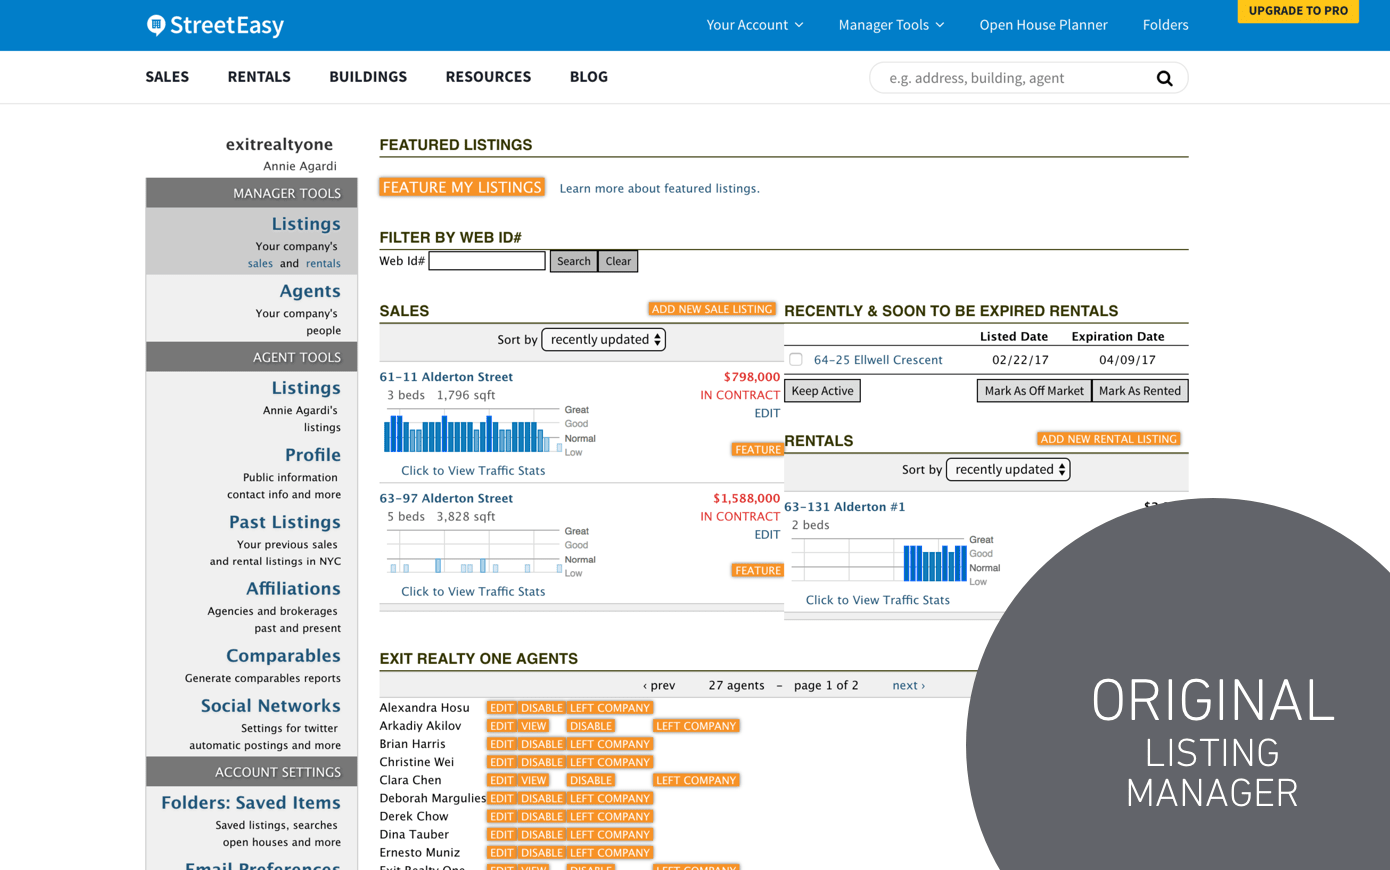1390x870 pixels.
Task: Tick the 64-25 Ellwell Crescent checkbox
Action: [x=796, y=359]
